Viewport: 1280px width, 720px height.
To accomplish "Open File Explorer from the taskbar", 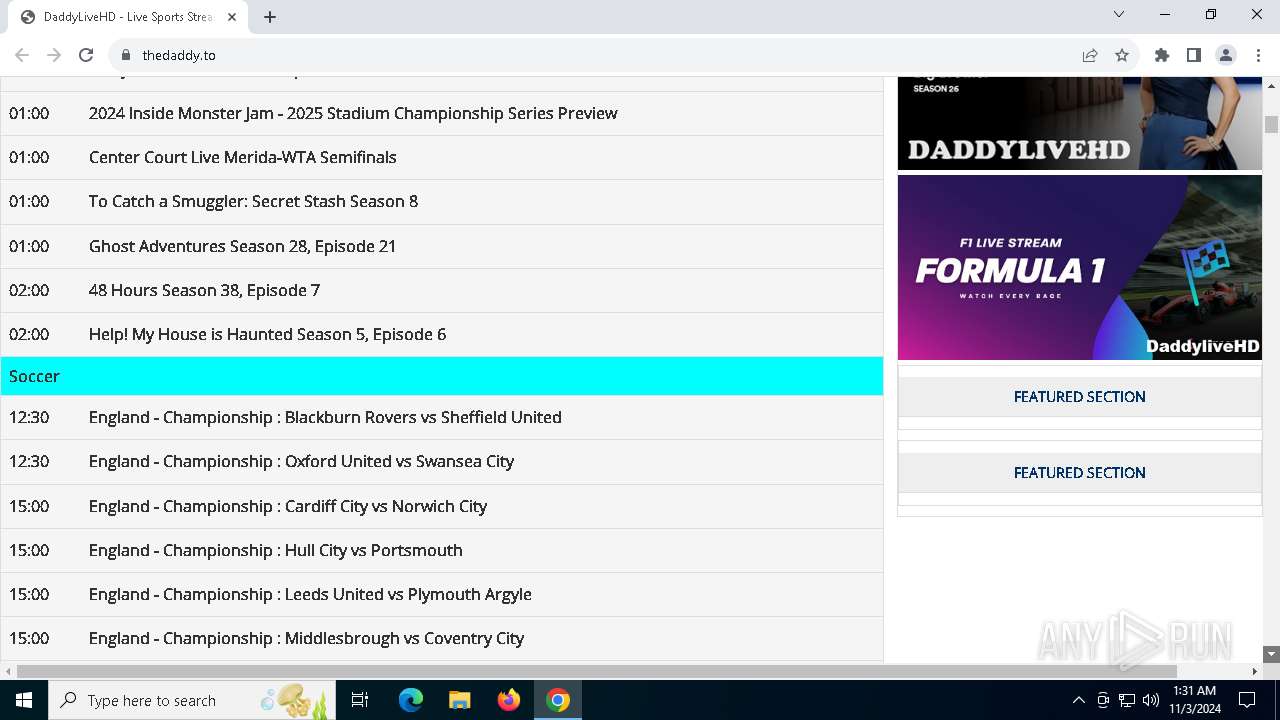I will 460,700.
